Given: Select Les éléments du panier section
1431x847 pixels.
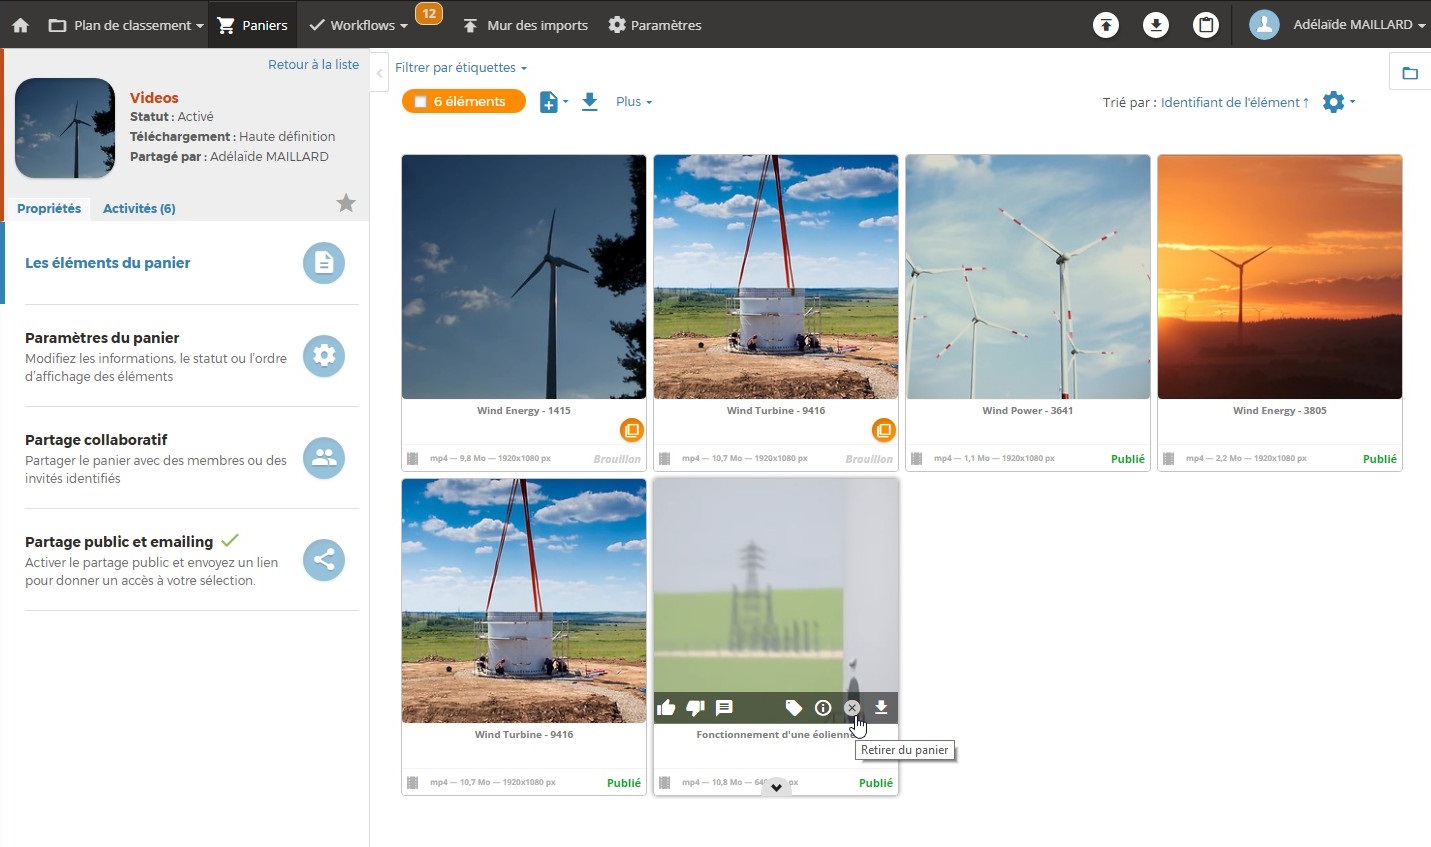Looking at the screenshot, I should coord(108,263).
